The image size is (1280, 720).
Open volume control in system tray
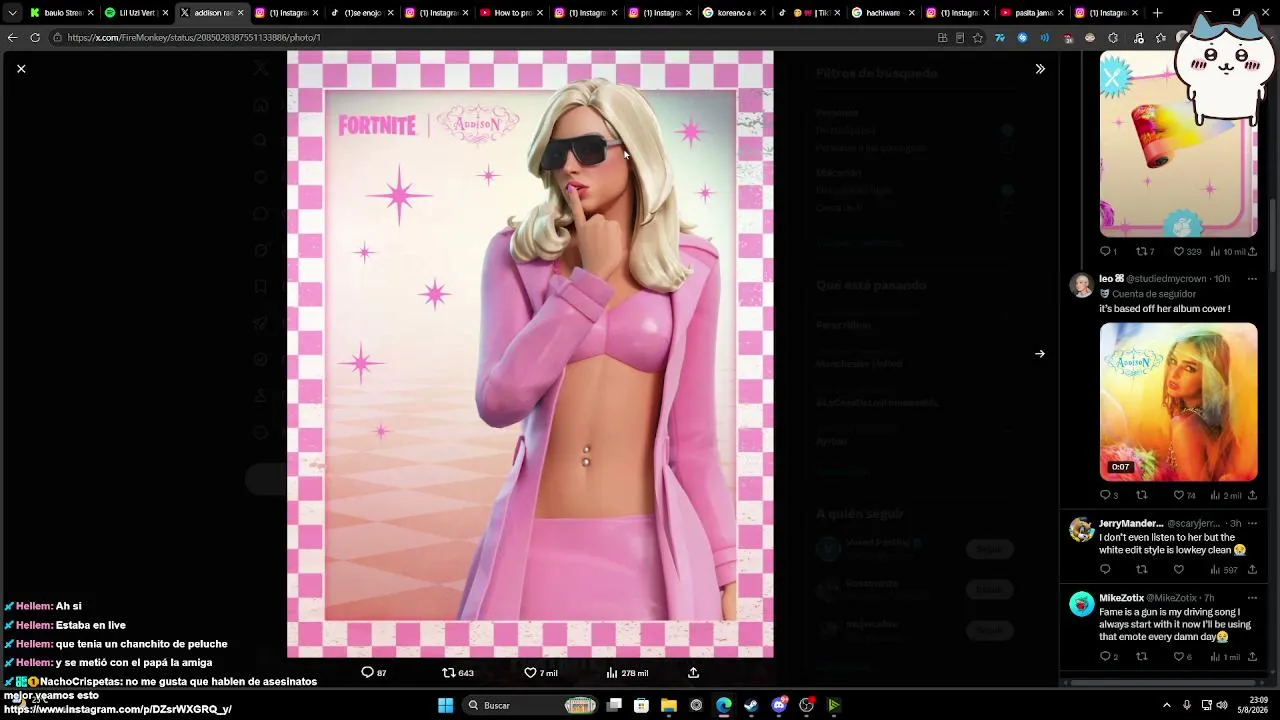coord(1222,705)
